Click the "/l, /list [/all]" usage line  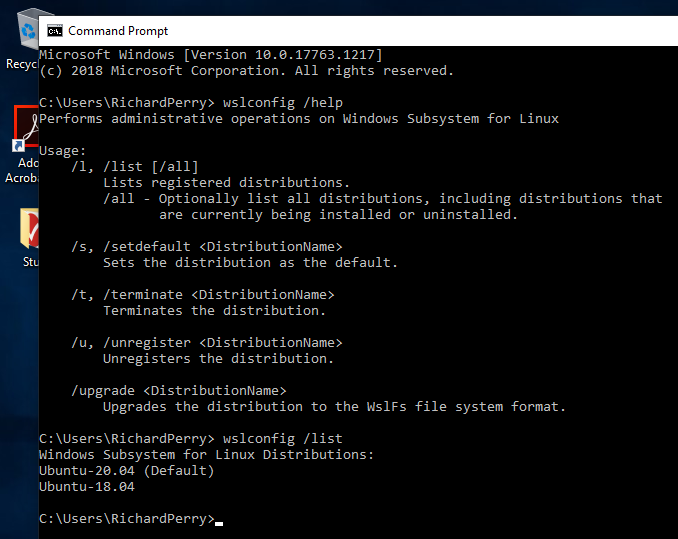coord(135,167)
